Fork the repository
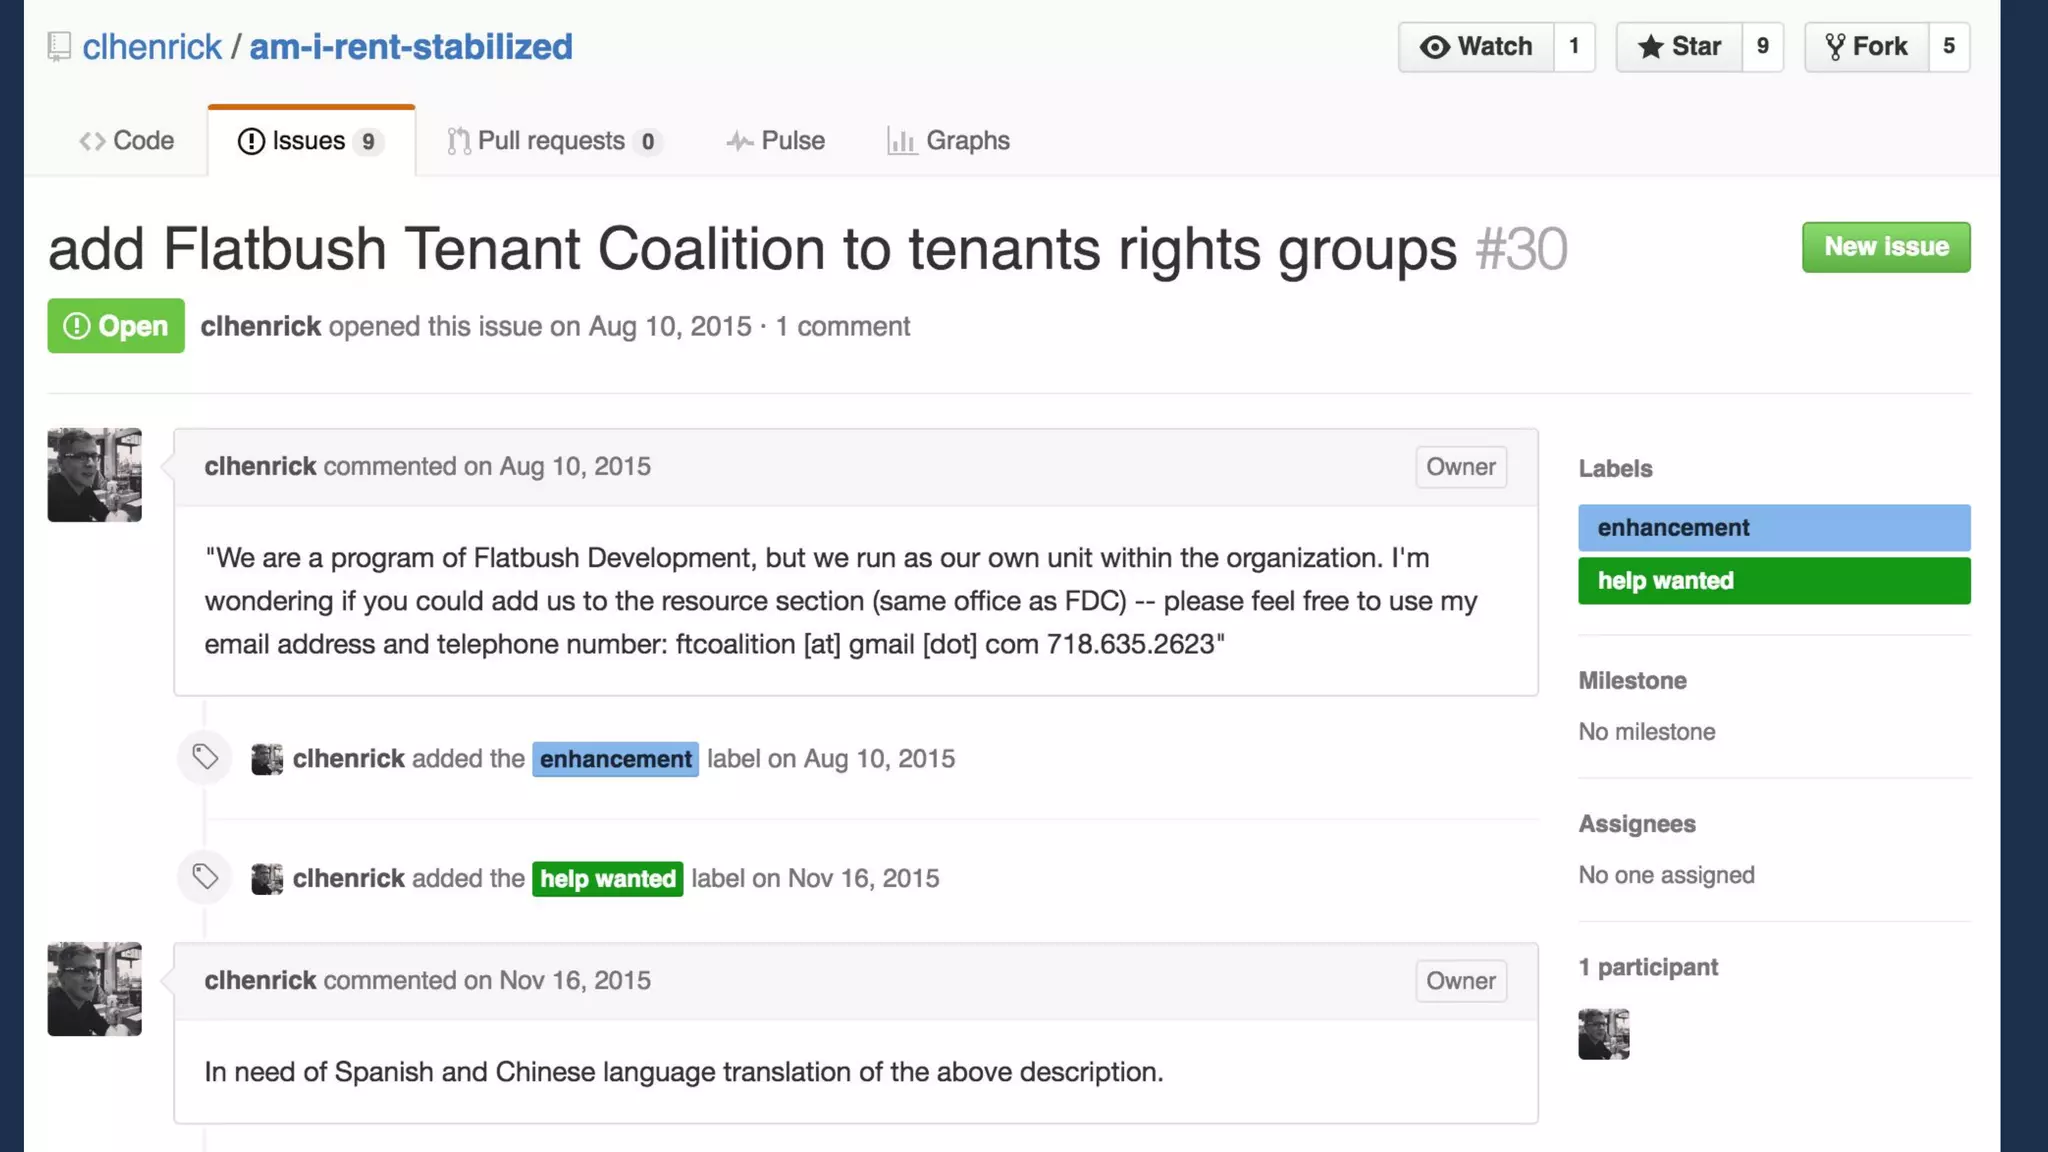This screenshot has height=1152, width=2048. point(1866,47)
